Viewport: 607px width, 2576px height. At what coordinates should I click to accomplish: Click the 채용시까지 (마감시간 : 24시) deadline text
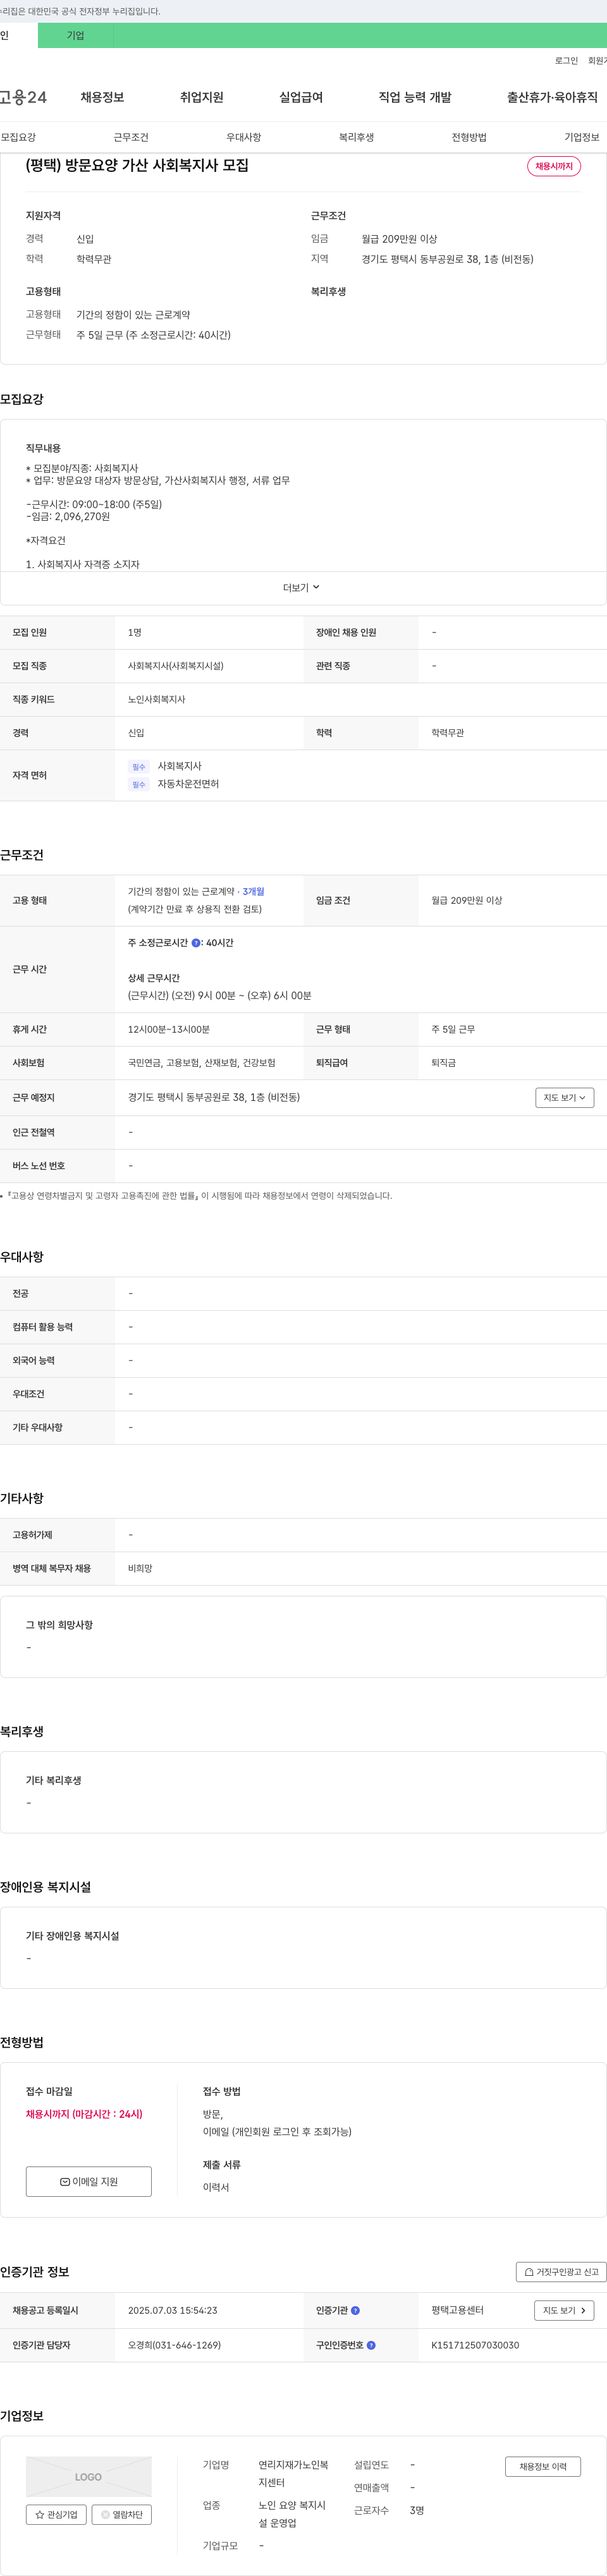84,2114
